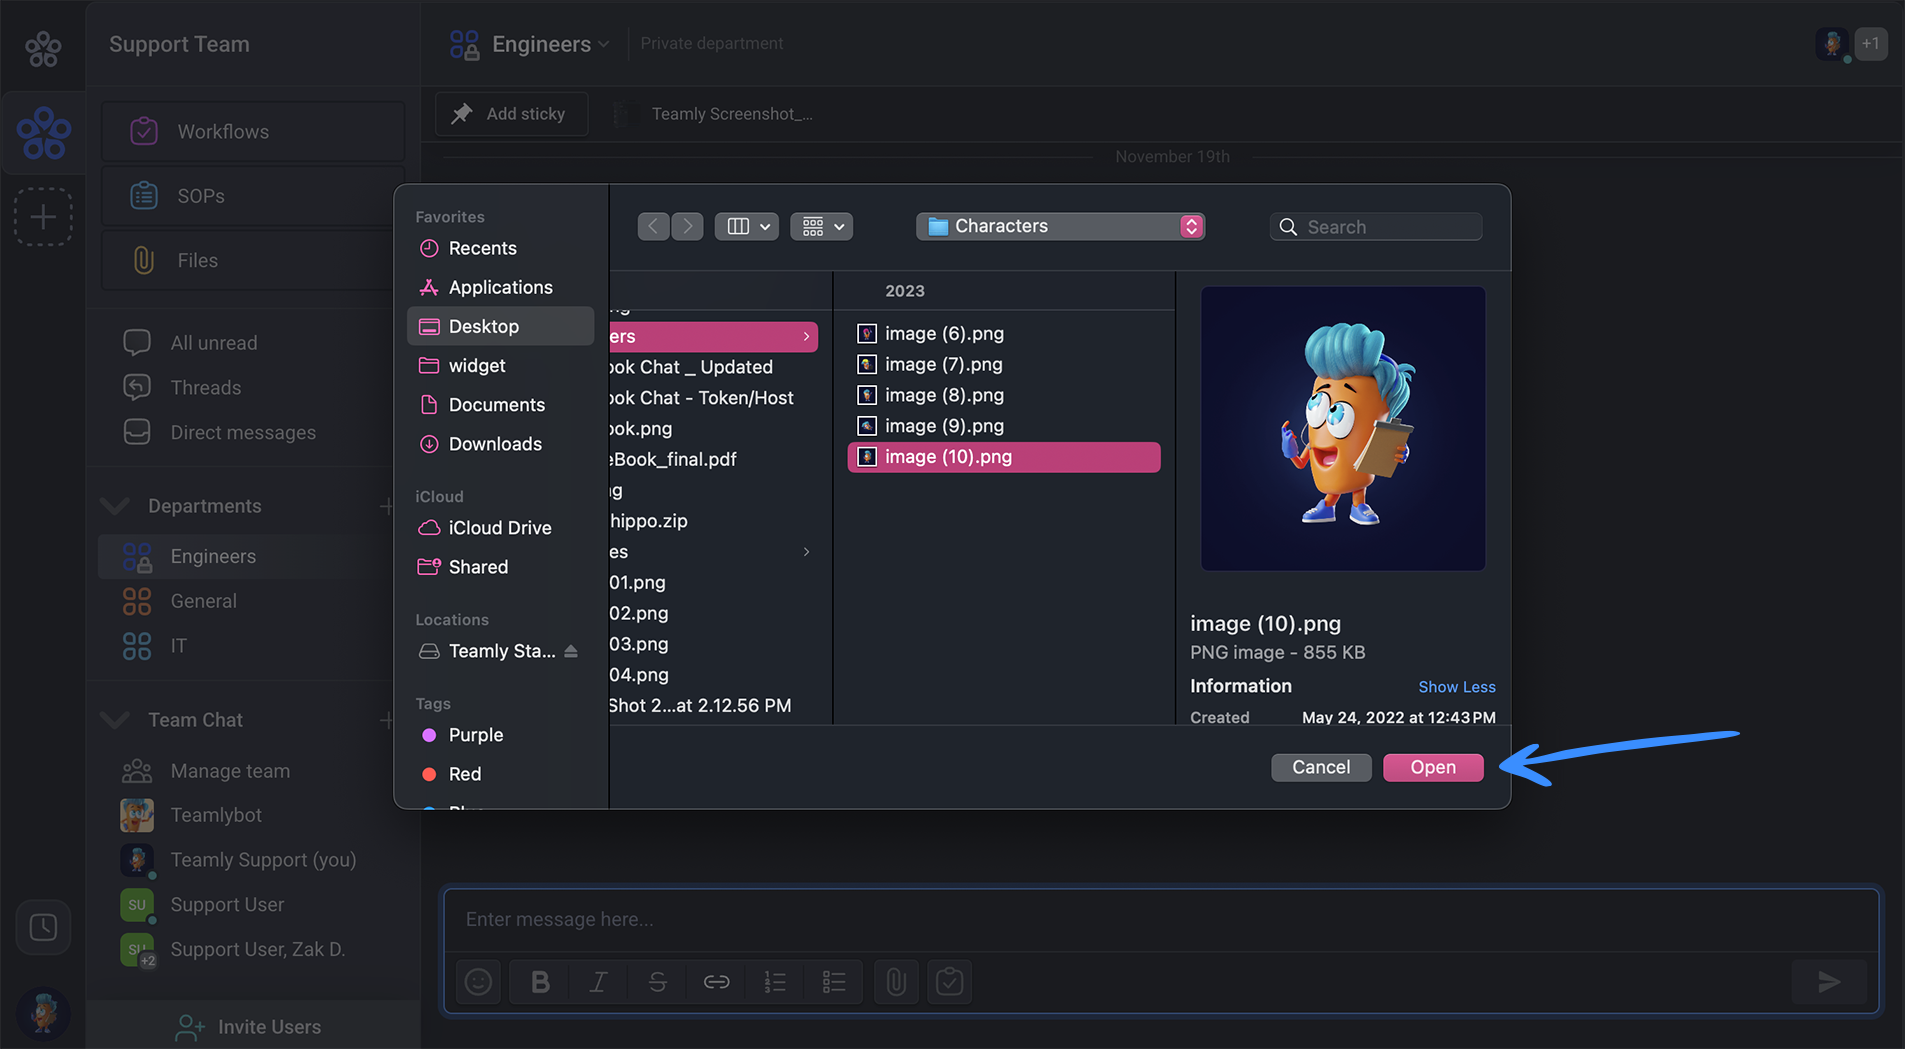Open the grouping options dropdown
Viewport: 1905px width, 1049px height.
pyautogui.click(x=821, y=227)
